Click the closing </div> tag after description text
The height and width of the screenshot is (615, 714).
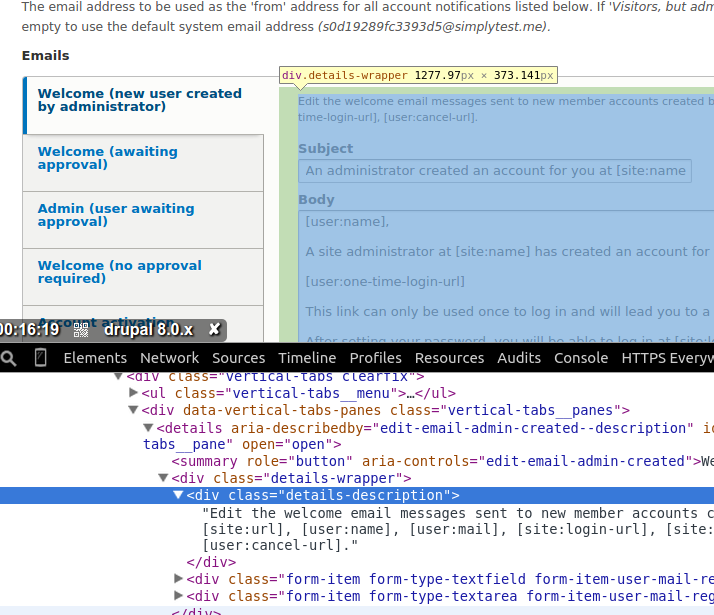tap(211, 562)
